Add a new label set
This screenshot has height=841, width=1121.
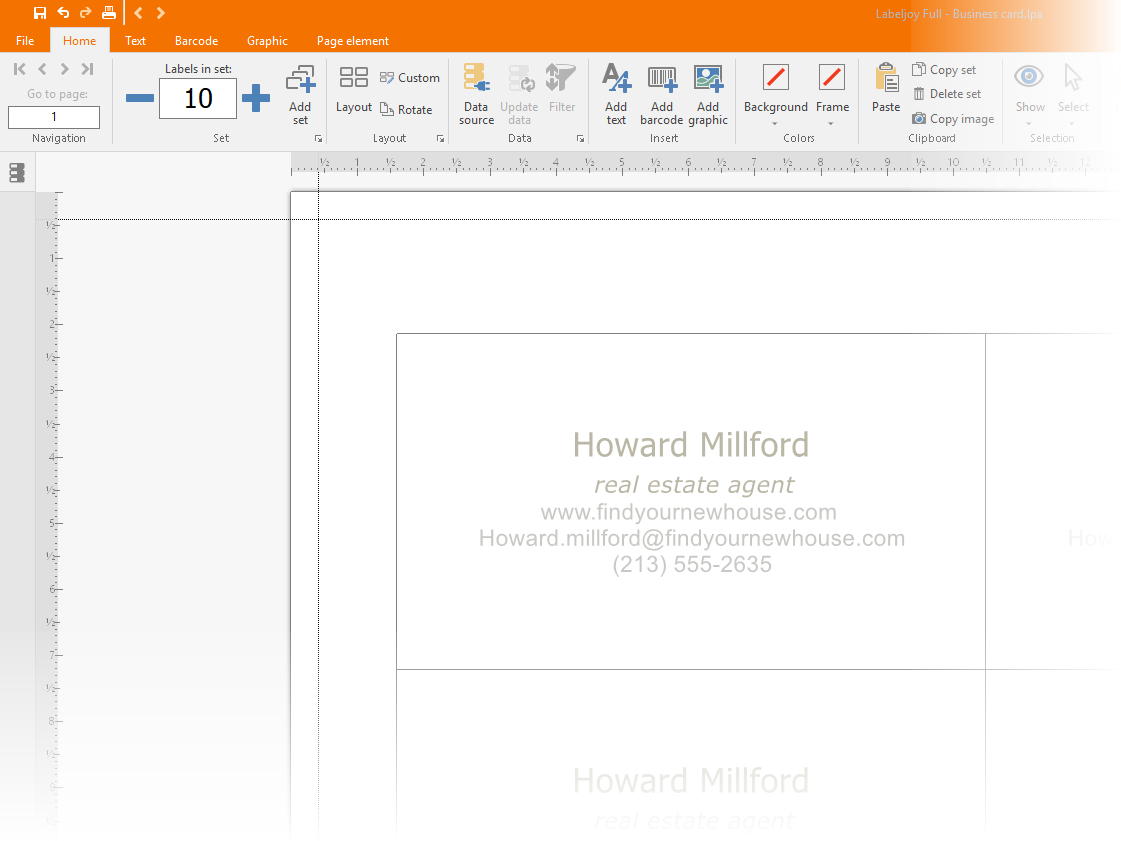pos(300,94)
